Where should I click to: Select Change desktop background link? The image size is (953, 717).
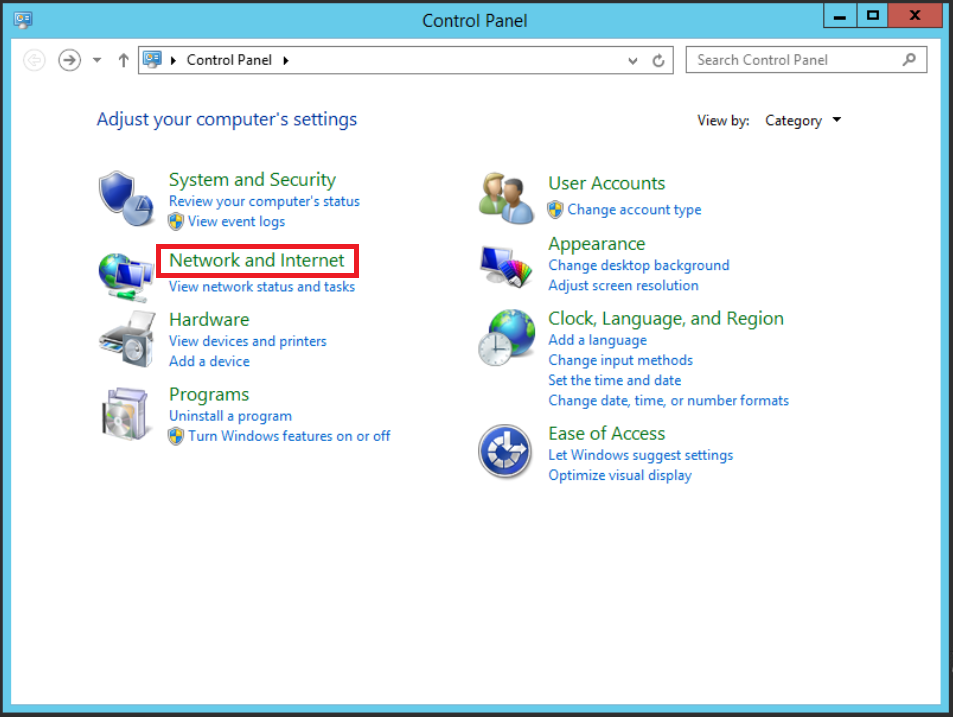[638, 265]
